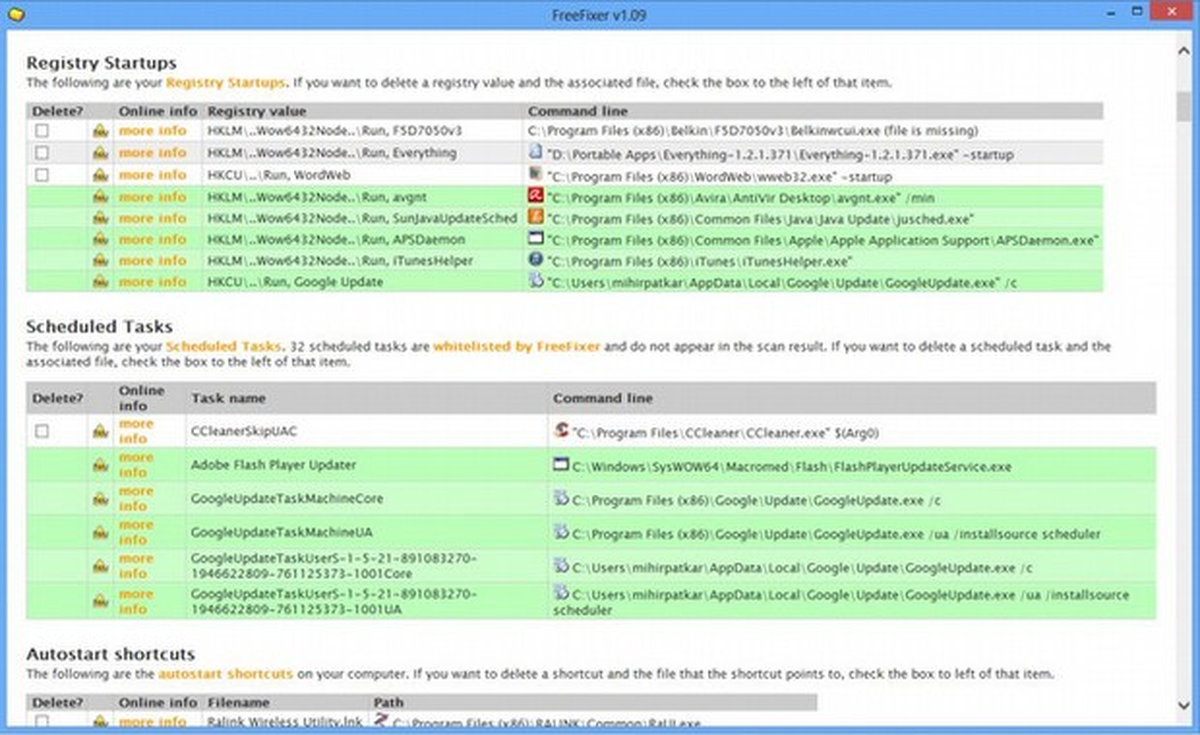Click GoogleUpdate.exe icon in Registry Startups
The width and height of the screenshot is (1200, 735).
(x=536, y=281)
